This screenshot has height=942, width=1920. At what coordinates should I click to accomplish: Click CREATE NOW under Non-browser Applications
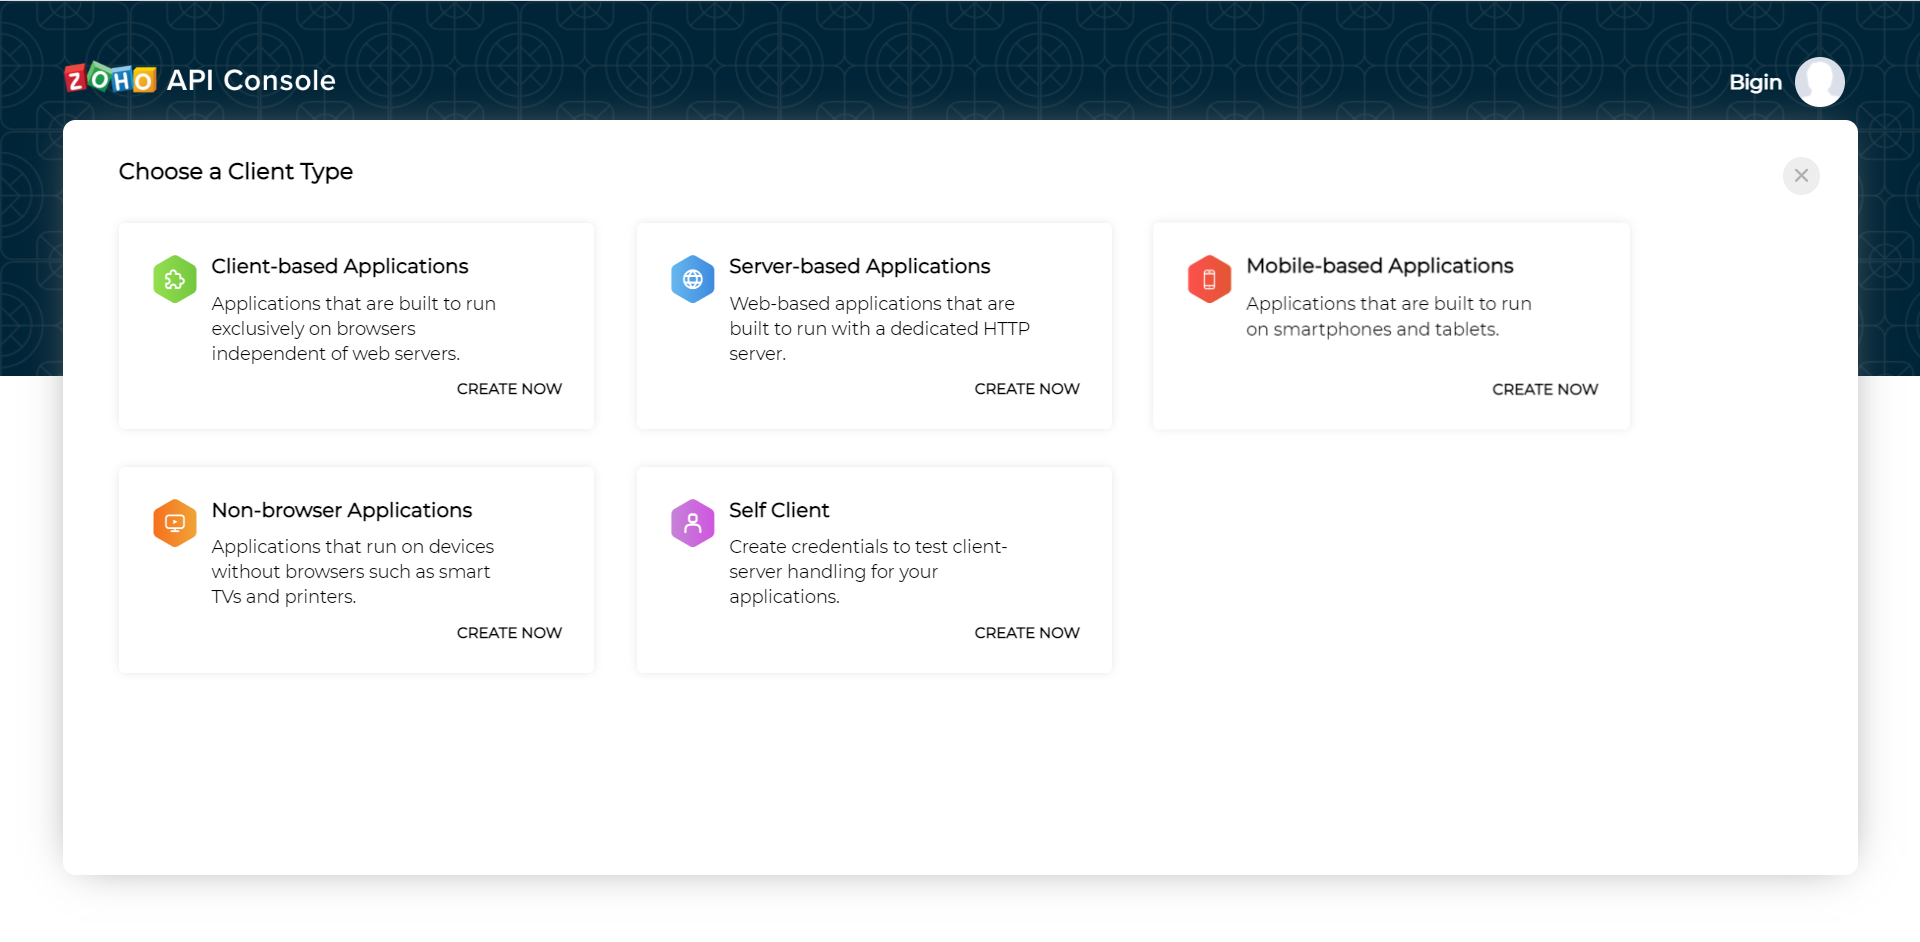click(x=508, y=632)
